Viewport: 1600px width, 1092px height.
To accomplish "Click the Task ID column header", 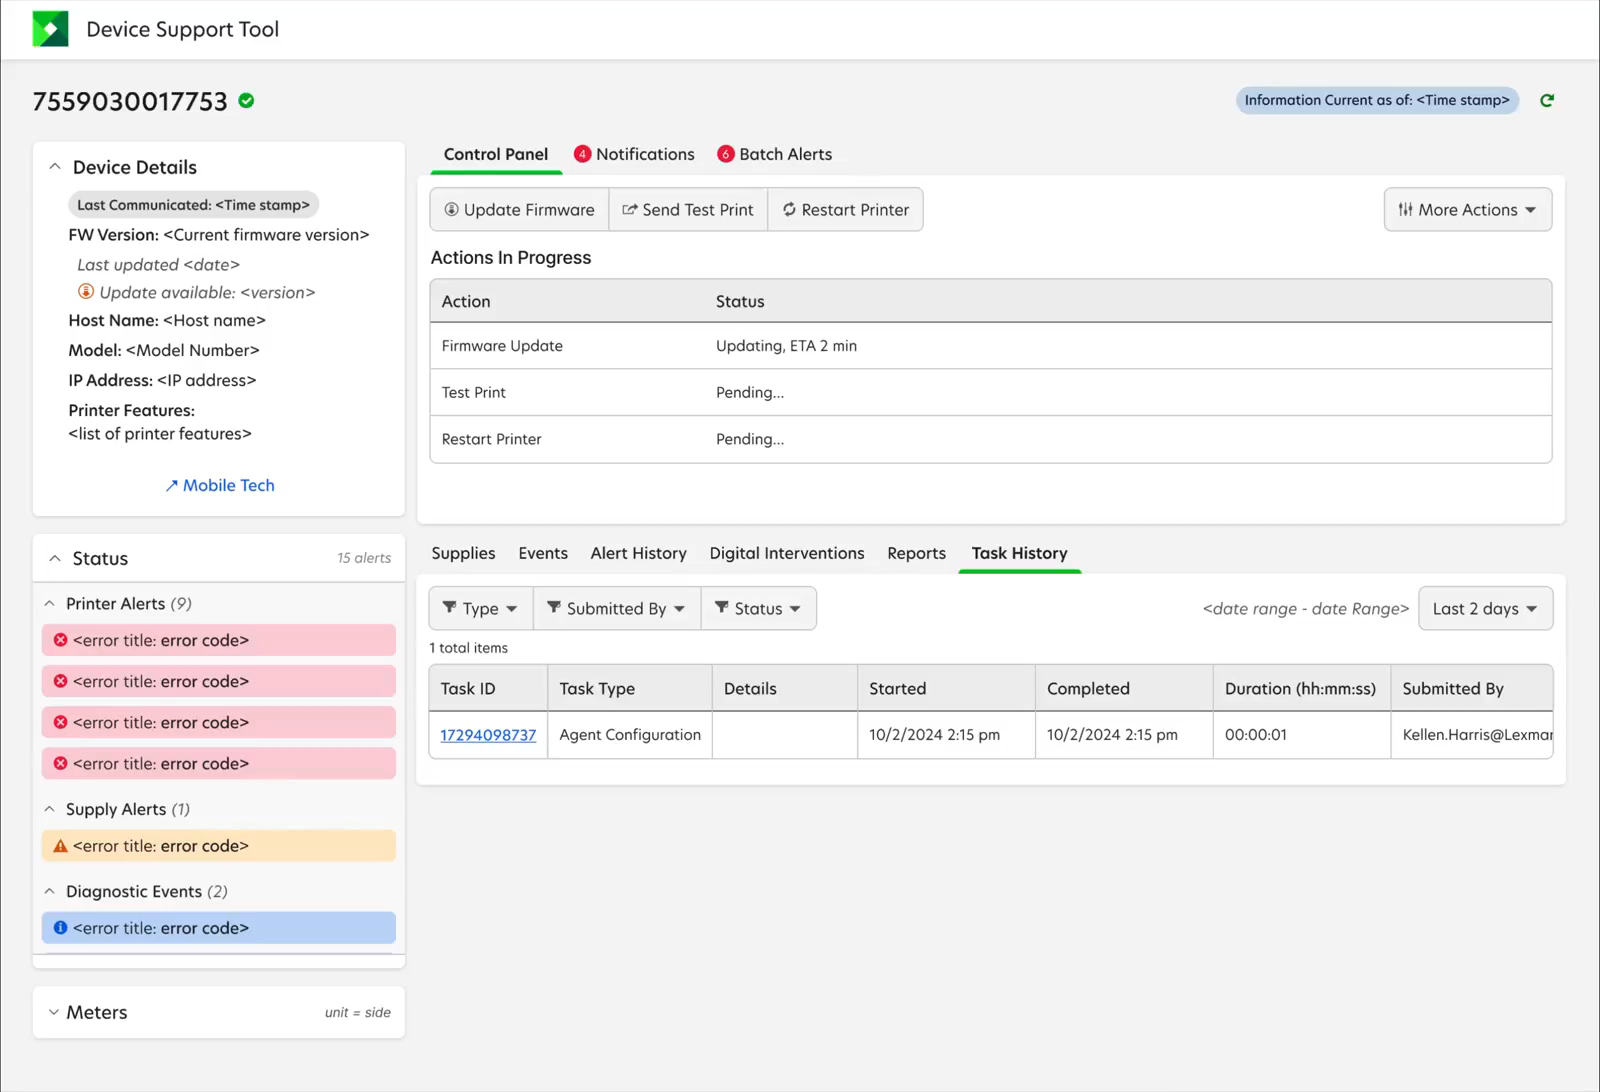I will pyautogui.click(x=488, y=688).
